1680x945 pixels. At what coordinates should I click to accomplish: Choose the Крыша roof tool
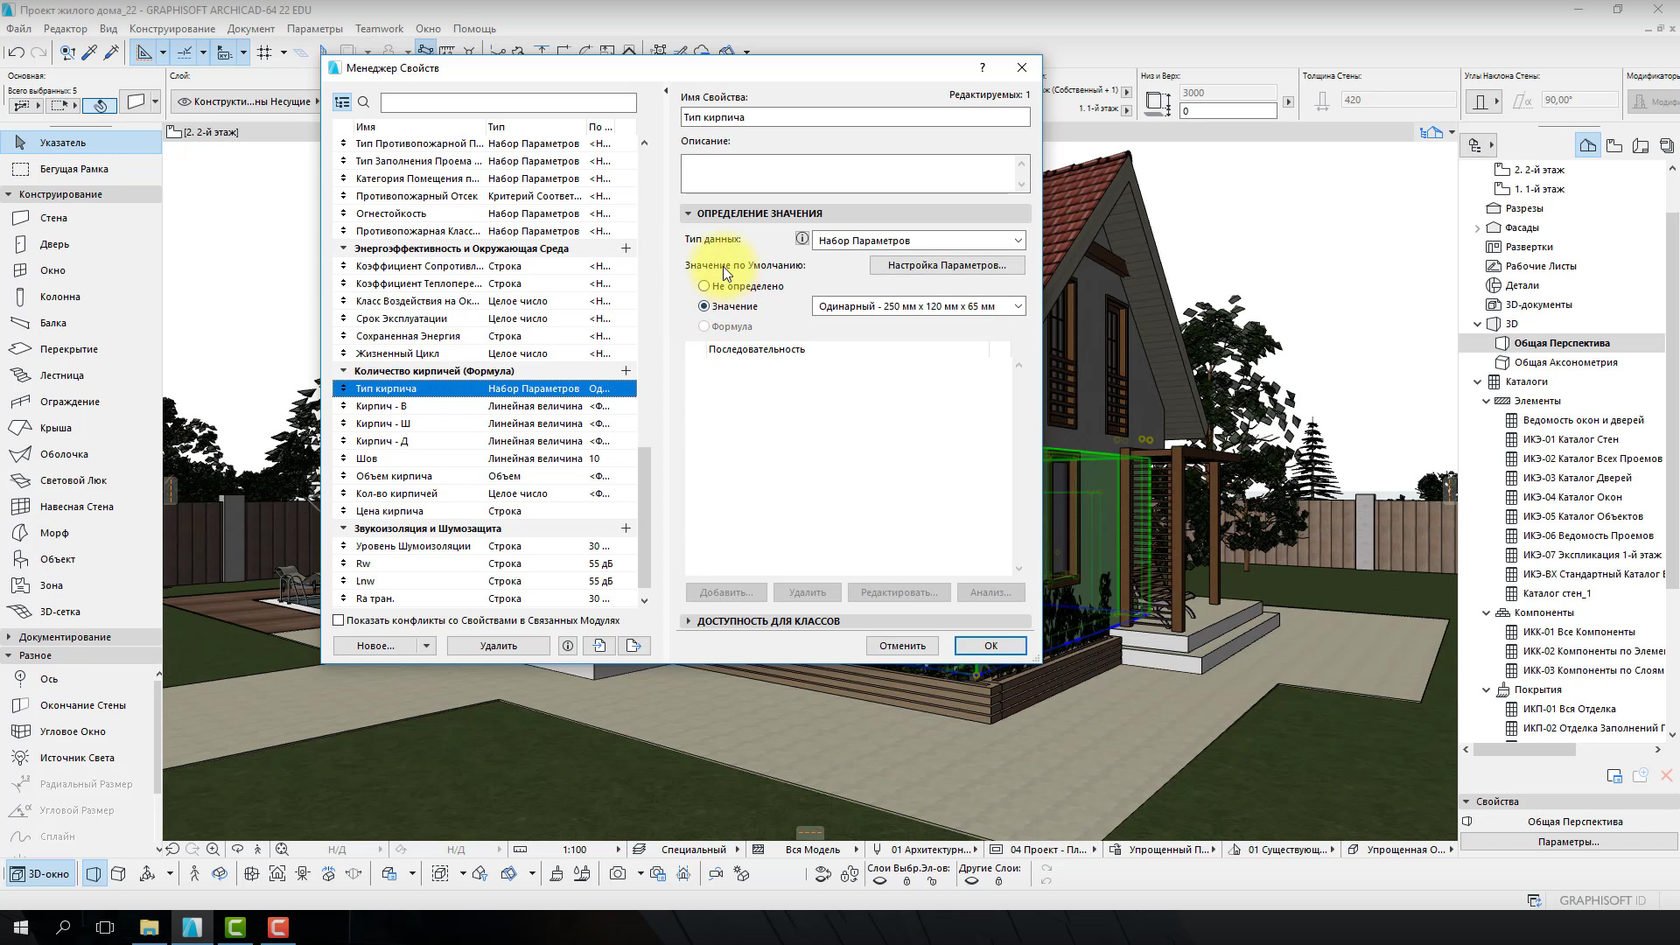55,428
